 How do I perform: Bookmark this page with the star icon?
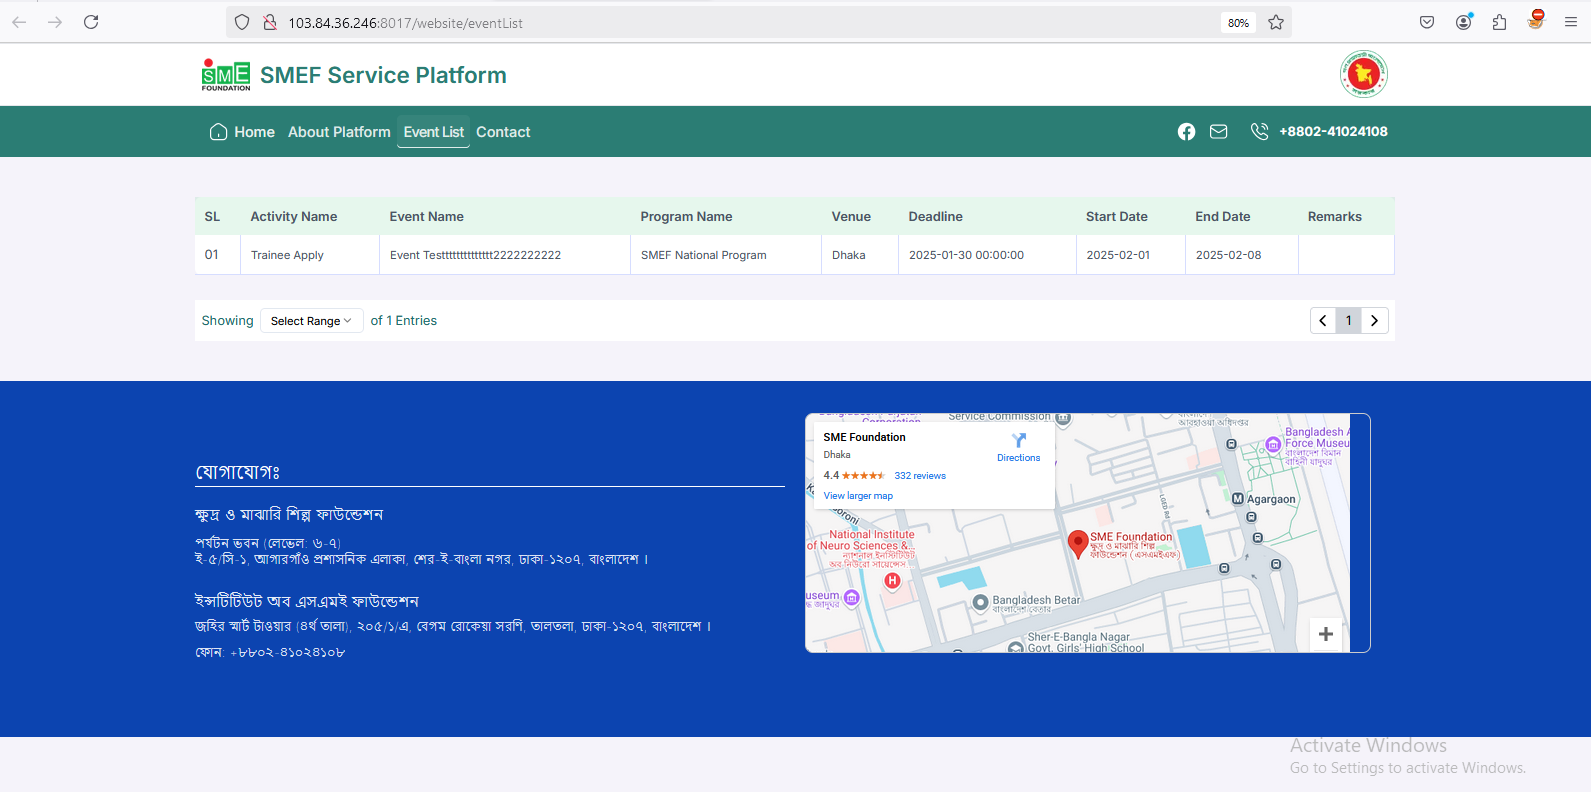(x=1276, y=22)
